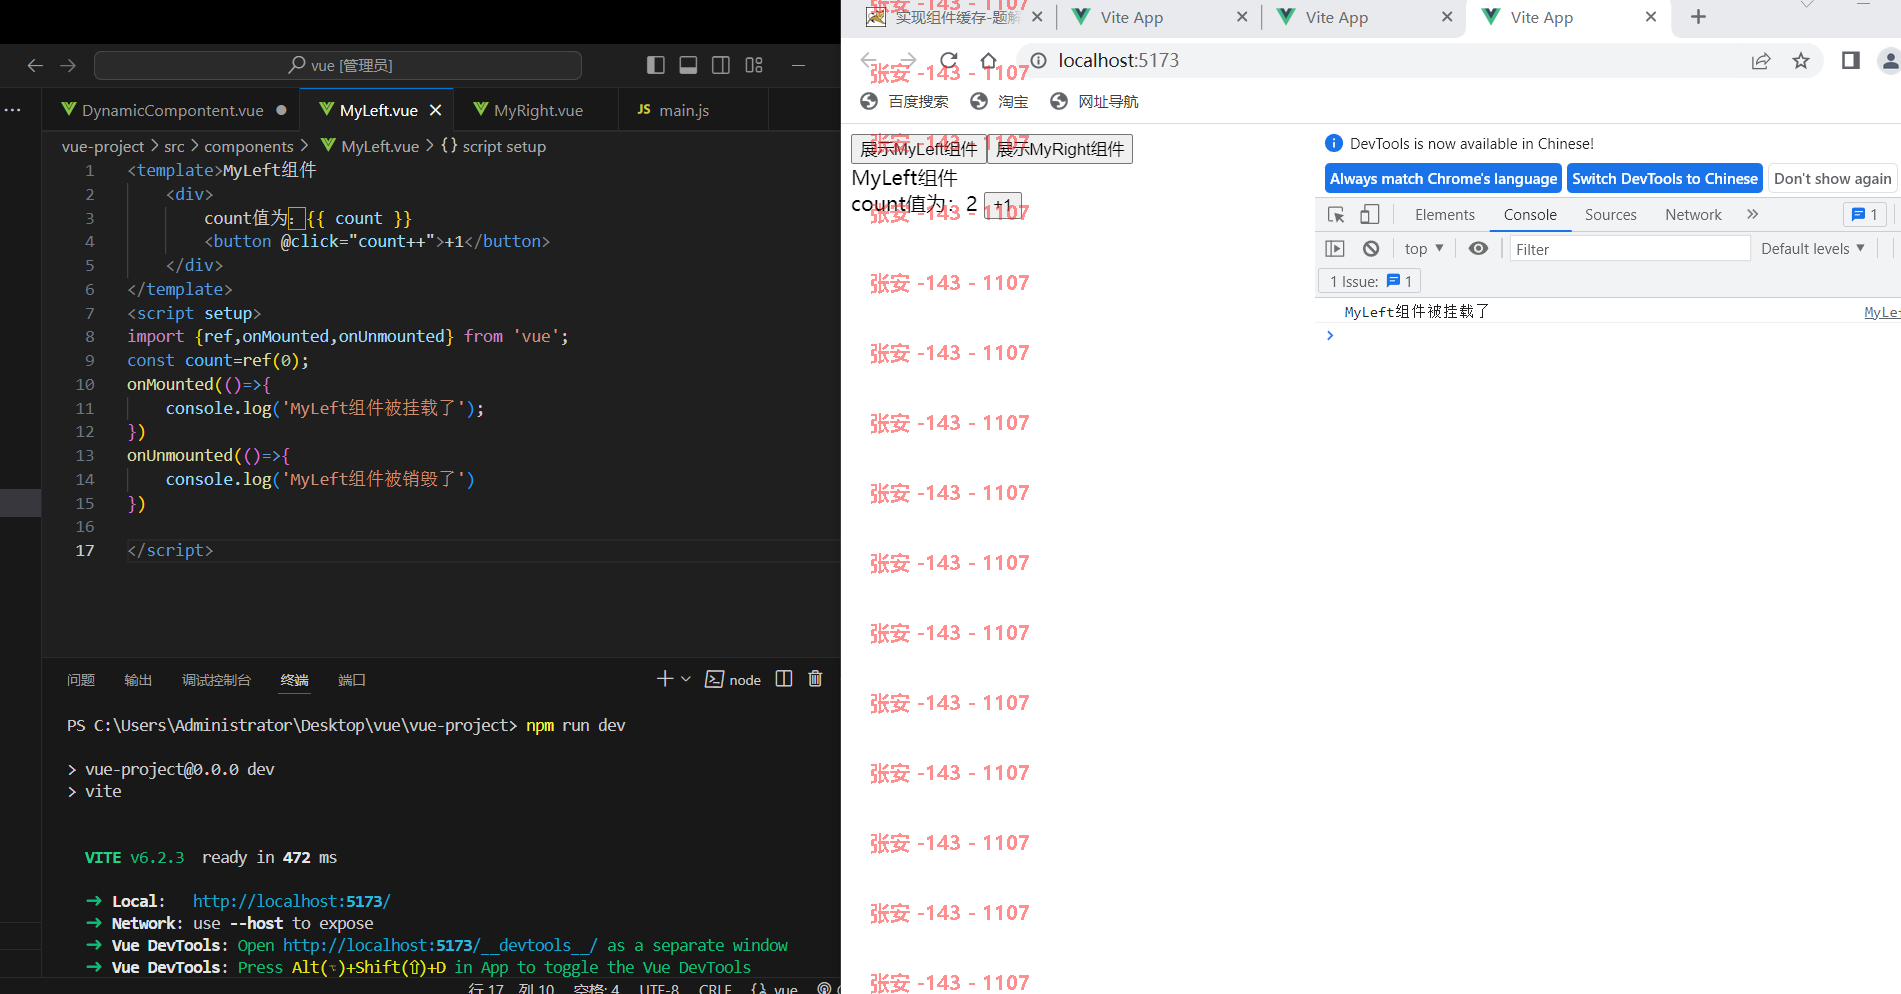Dismiss with Don't show again
The image size is (1901, 994).
pos(1832,178)
